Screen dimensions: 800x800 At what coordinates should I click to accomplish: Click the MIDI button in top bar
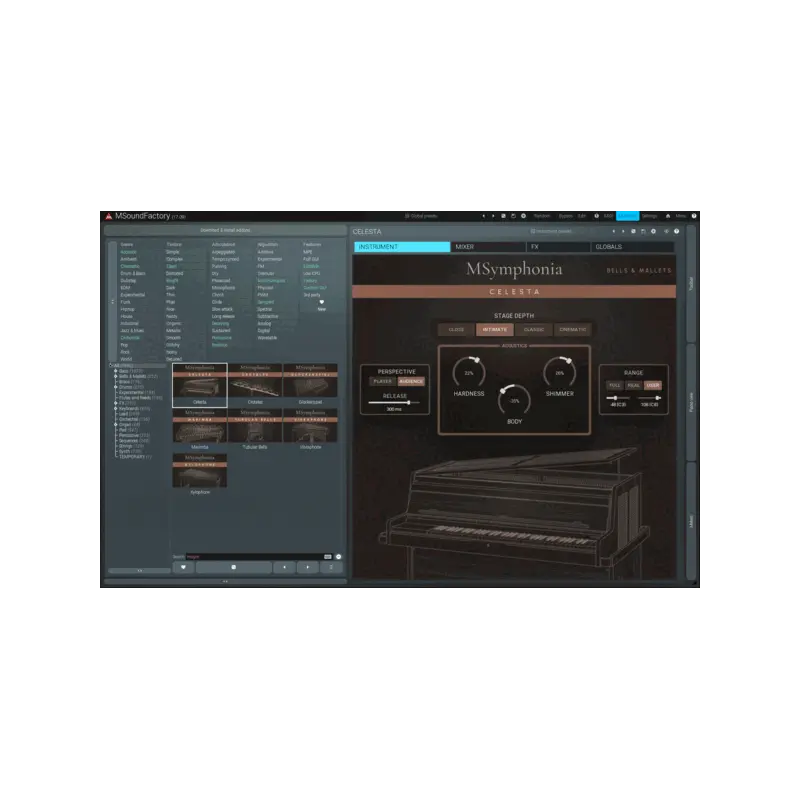point(608,216)
